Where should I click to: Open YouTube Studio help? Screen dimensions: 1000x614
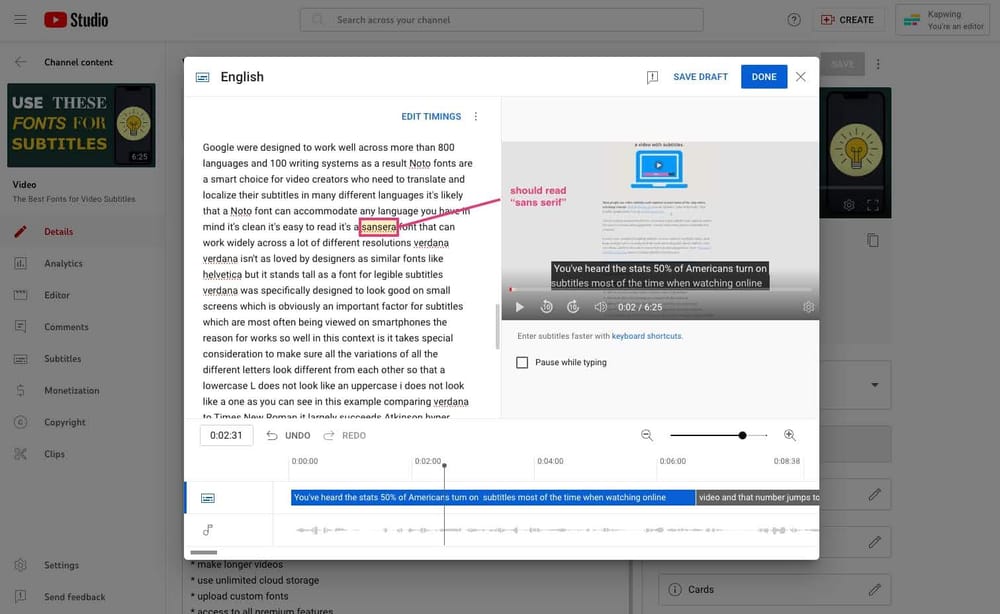[793, 19]
